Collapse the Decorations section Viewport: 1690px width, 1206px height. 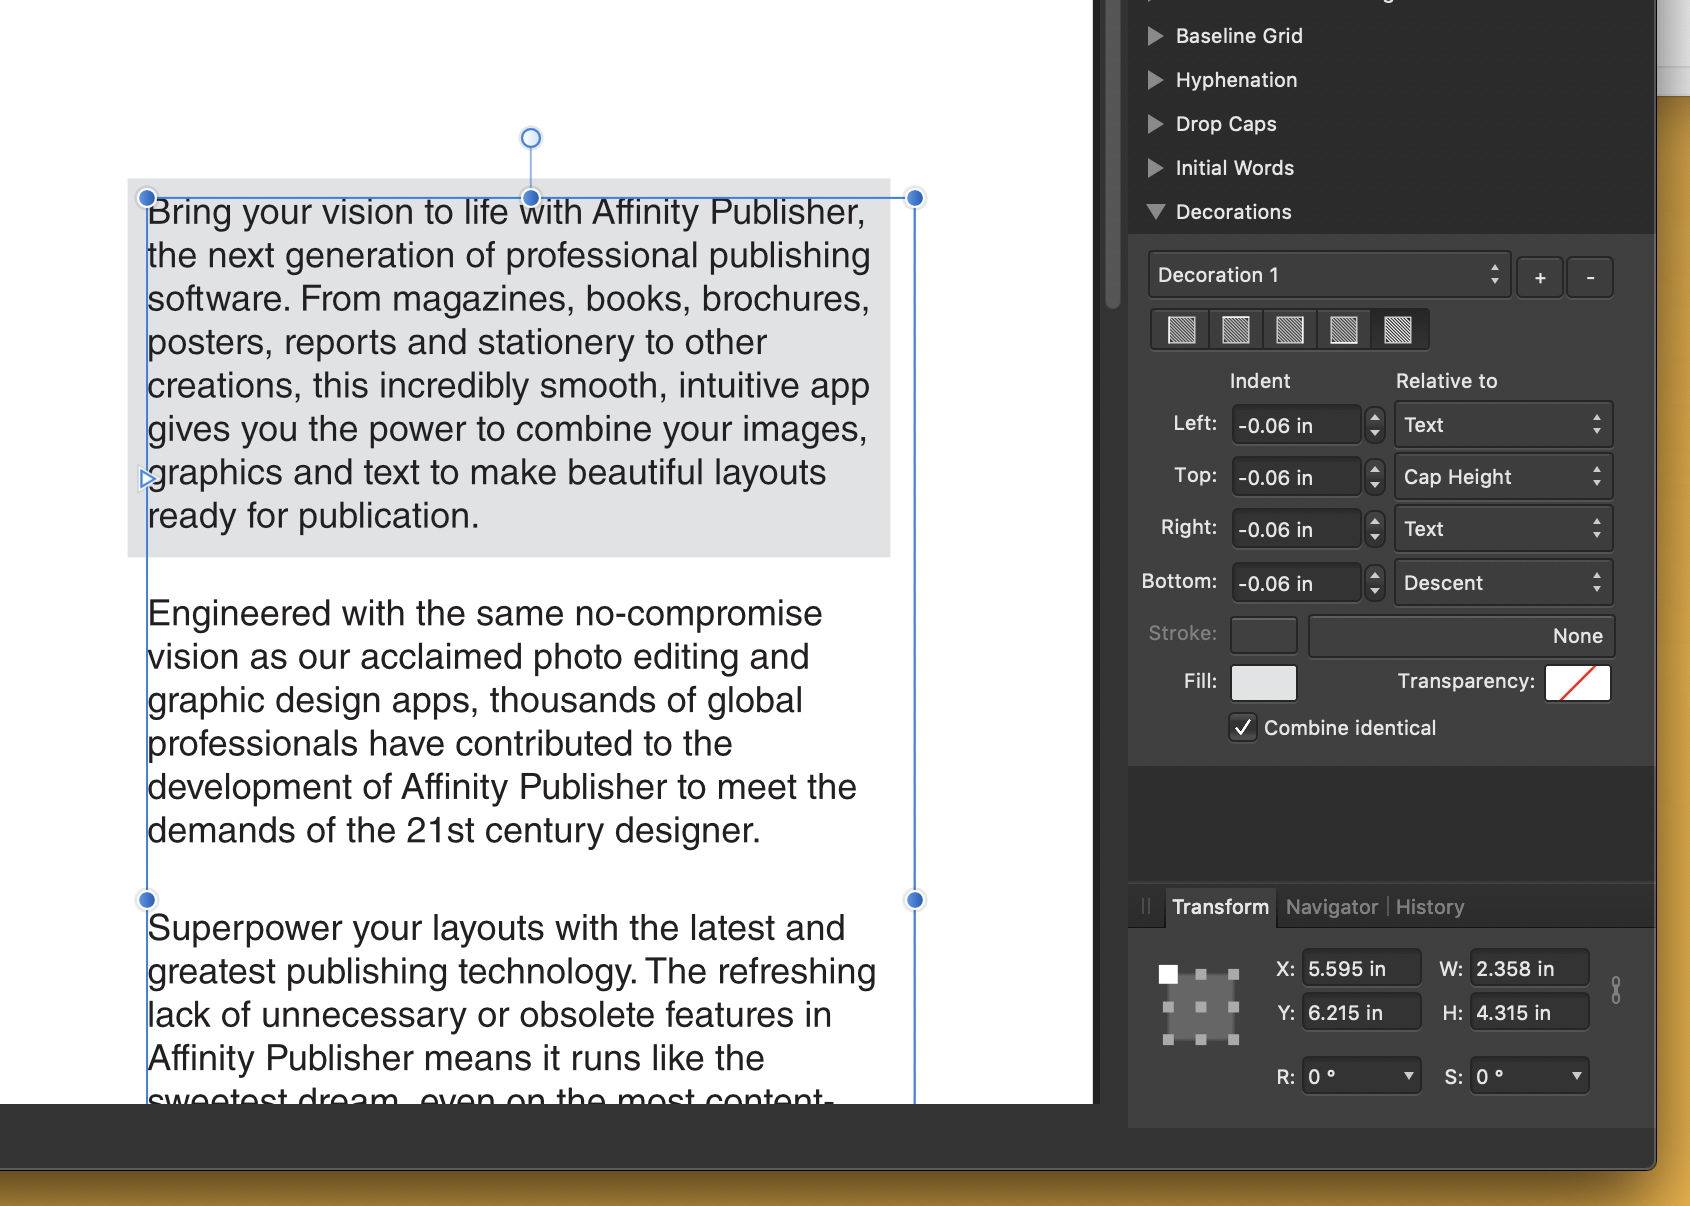[x=1156, y=211]
